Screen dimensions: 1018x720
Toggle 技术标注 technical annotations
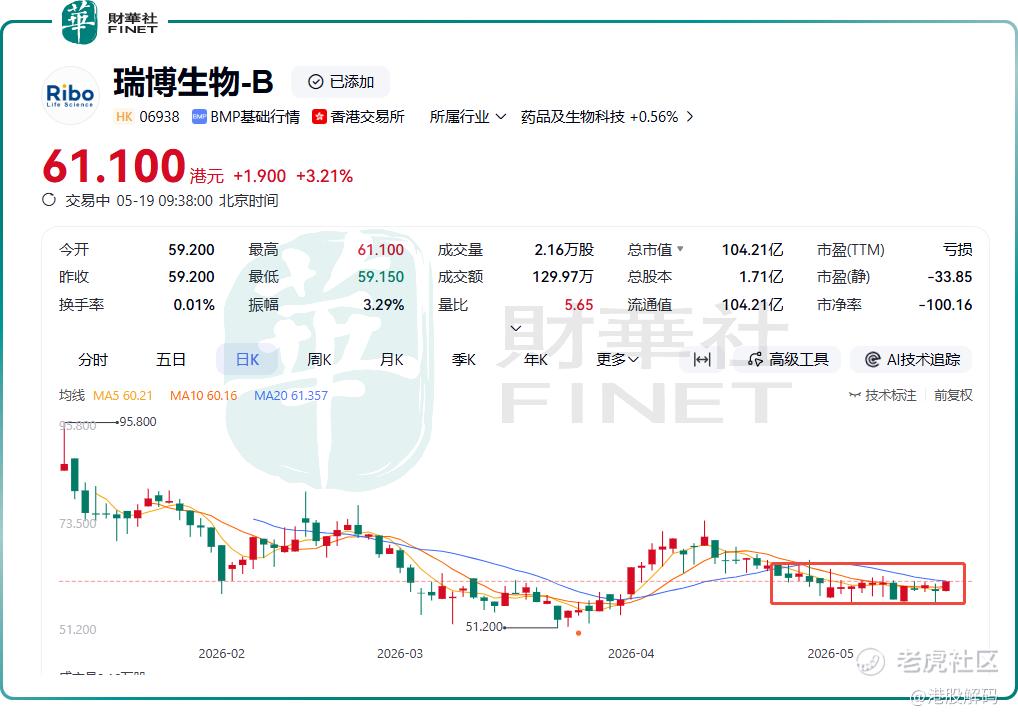pos(882,395)
